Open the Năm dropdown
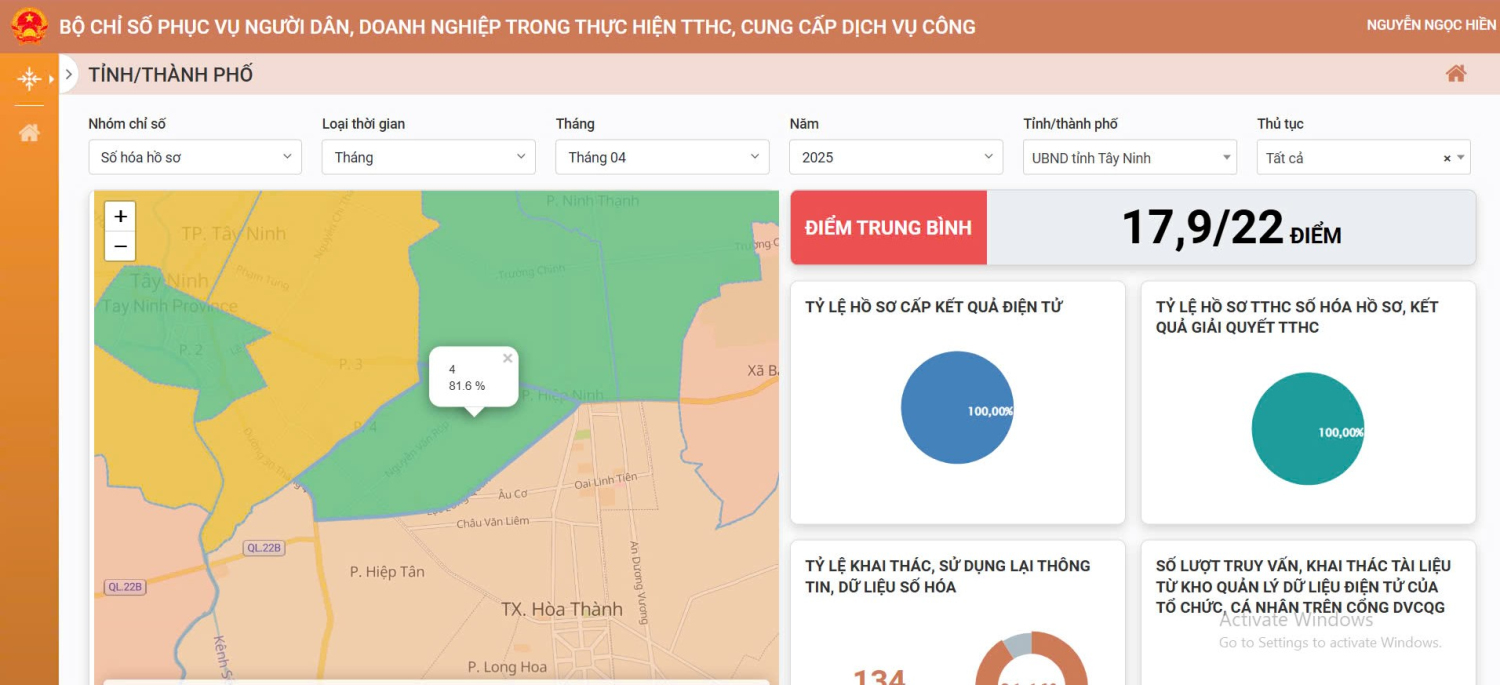Viewport: 1500px width, 685px height. (896, 157)
